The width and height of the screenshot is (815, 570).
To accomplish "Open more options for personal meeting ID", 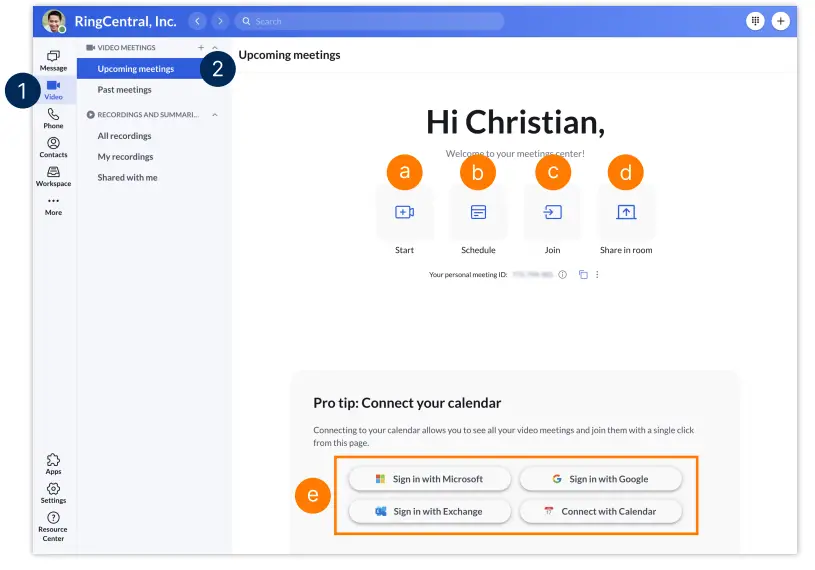I will click(x=597, y=274).
